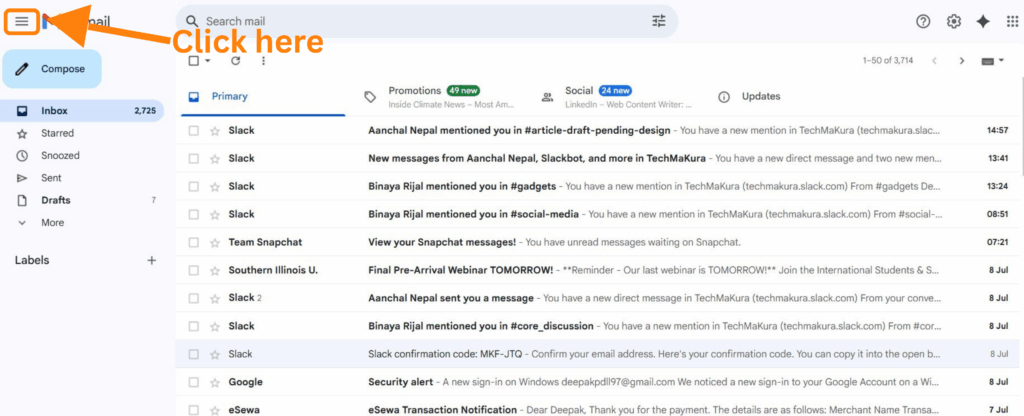Create new label with plus icon

coord(152,261)
